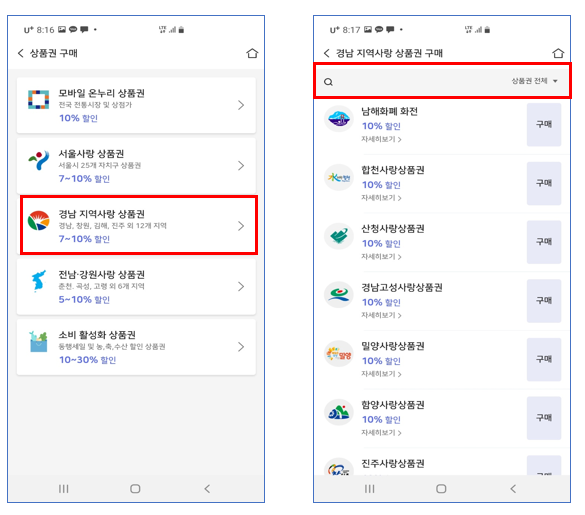585x515 pixels.
Task: Tap Android home button on right phone
Action: [x=441, y=489]
